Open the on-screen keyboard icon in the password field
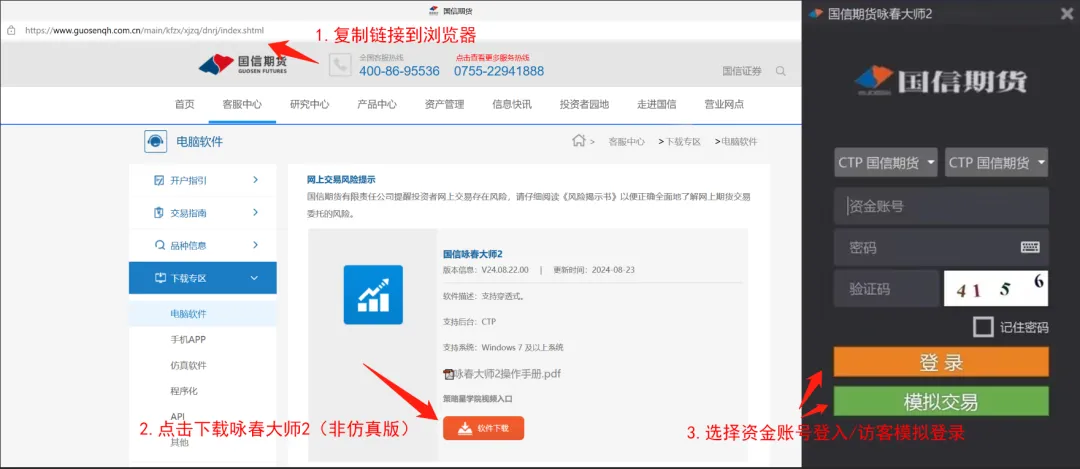Screen dimensions: 1080x469 click(x=1030, y=247)
